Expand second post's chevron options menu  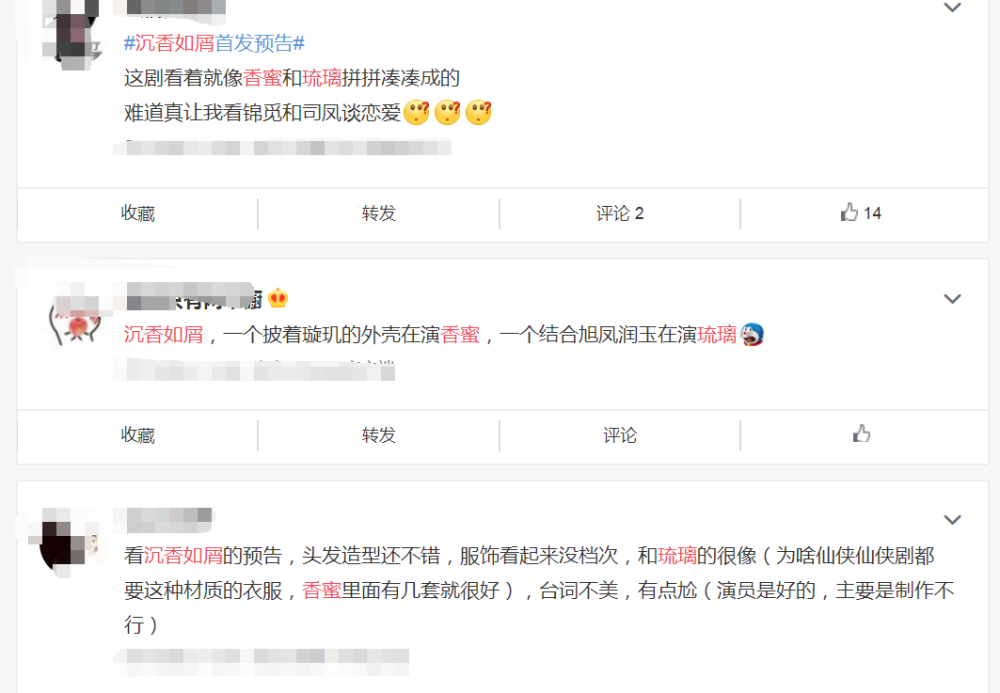(952, 298)
